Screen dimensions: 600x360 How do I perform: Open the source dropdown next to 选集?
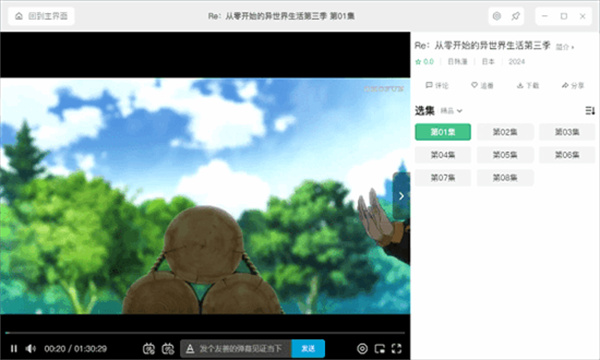(x=452, y=111)
